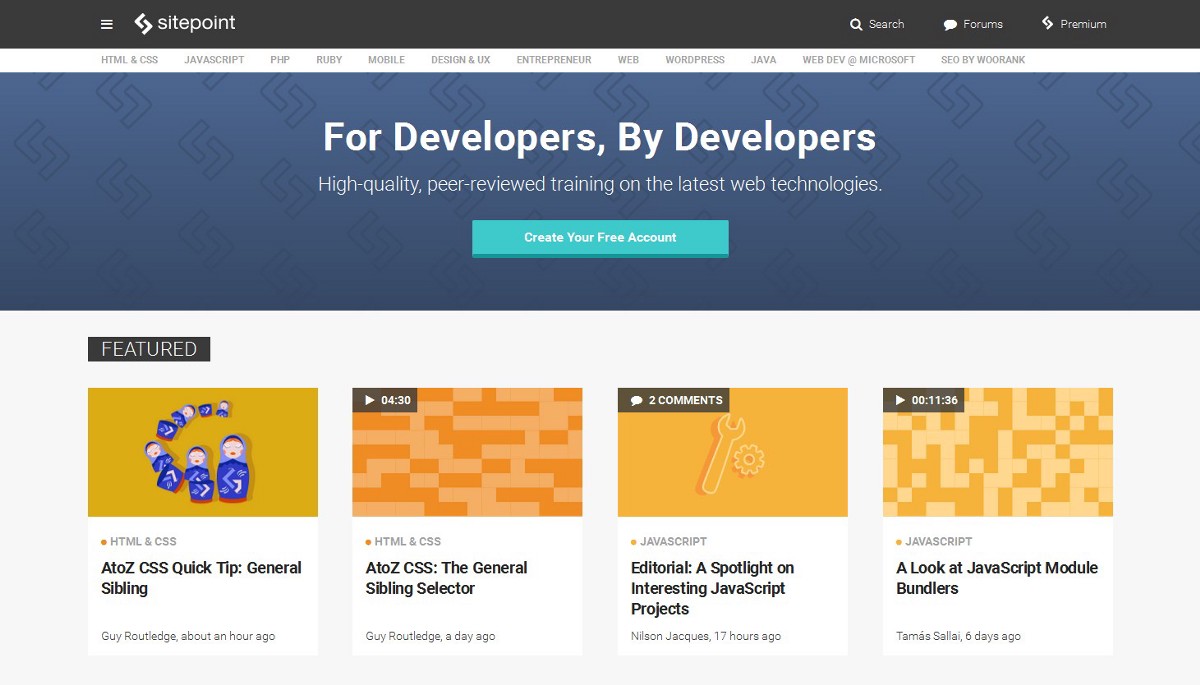Click the SitePoint logo icon
This screenshot has width=1200, height=685.
pyautogui.click(x=143, y=24)
